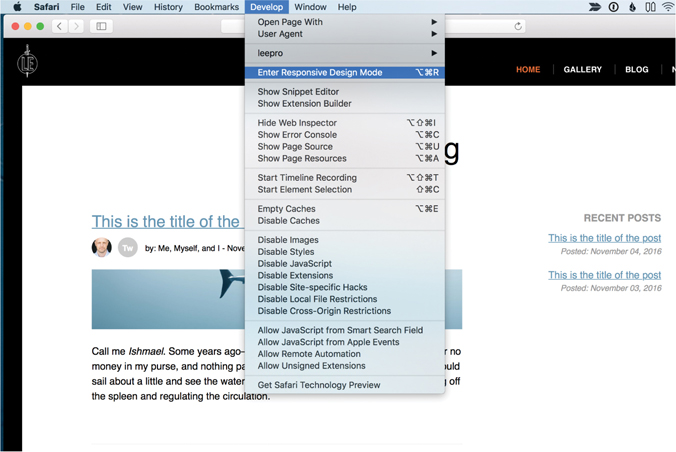
Task: Open first recent post link in sidebar
Action: [x=604, y=238]
